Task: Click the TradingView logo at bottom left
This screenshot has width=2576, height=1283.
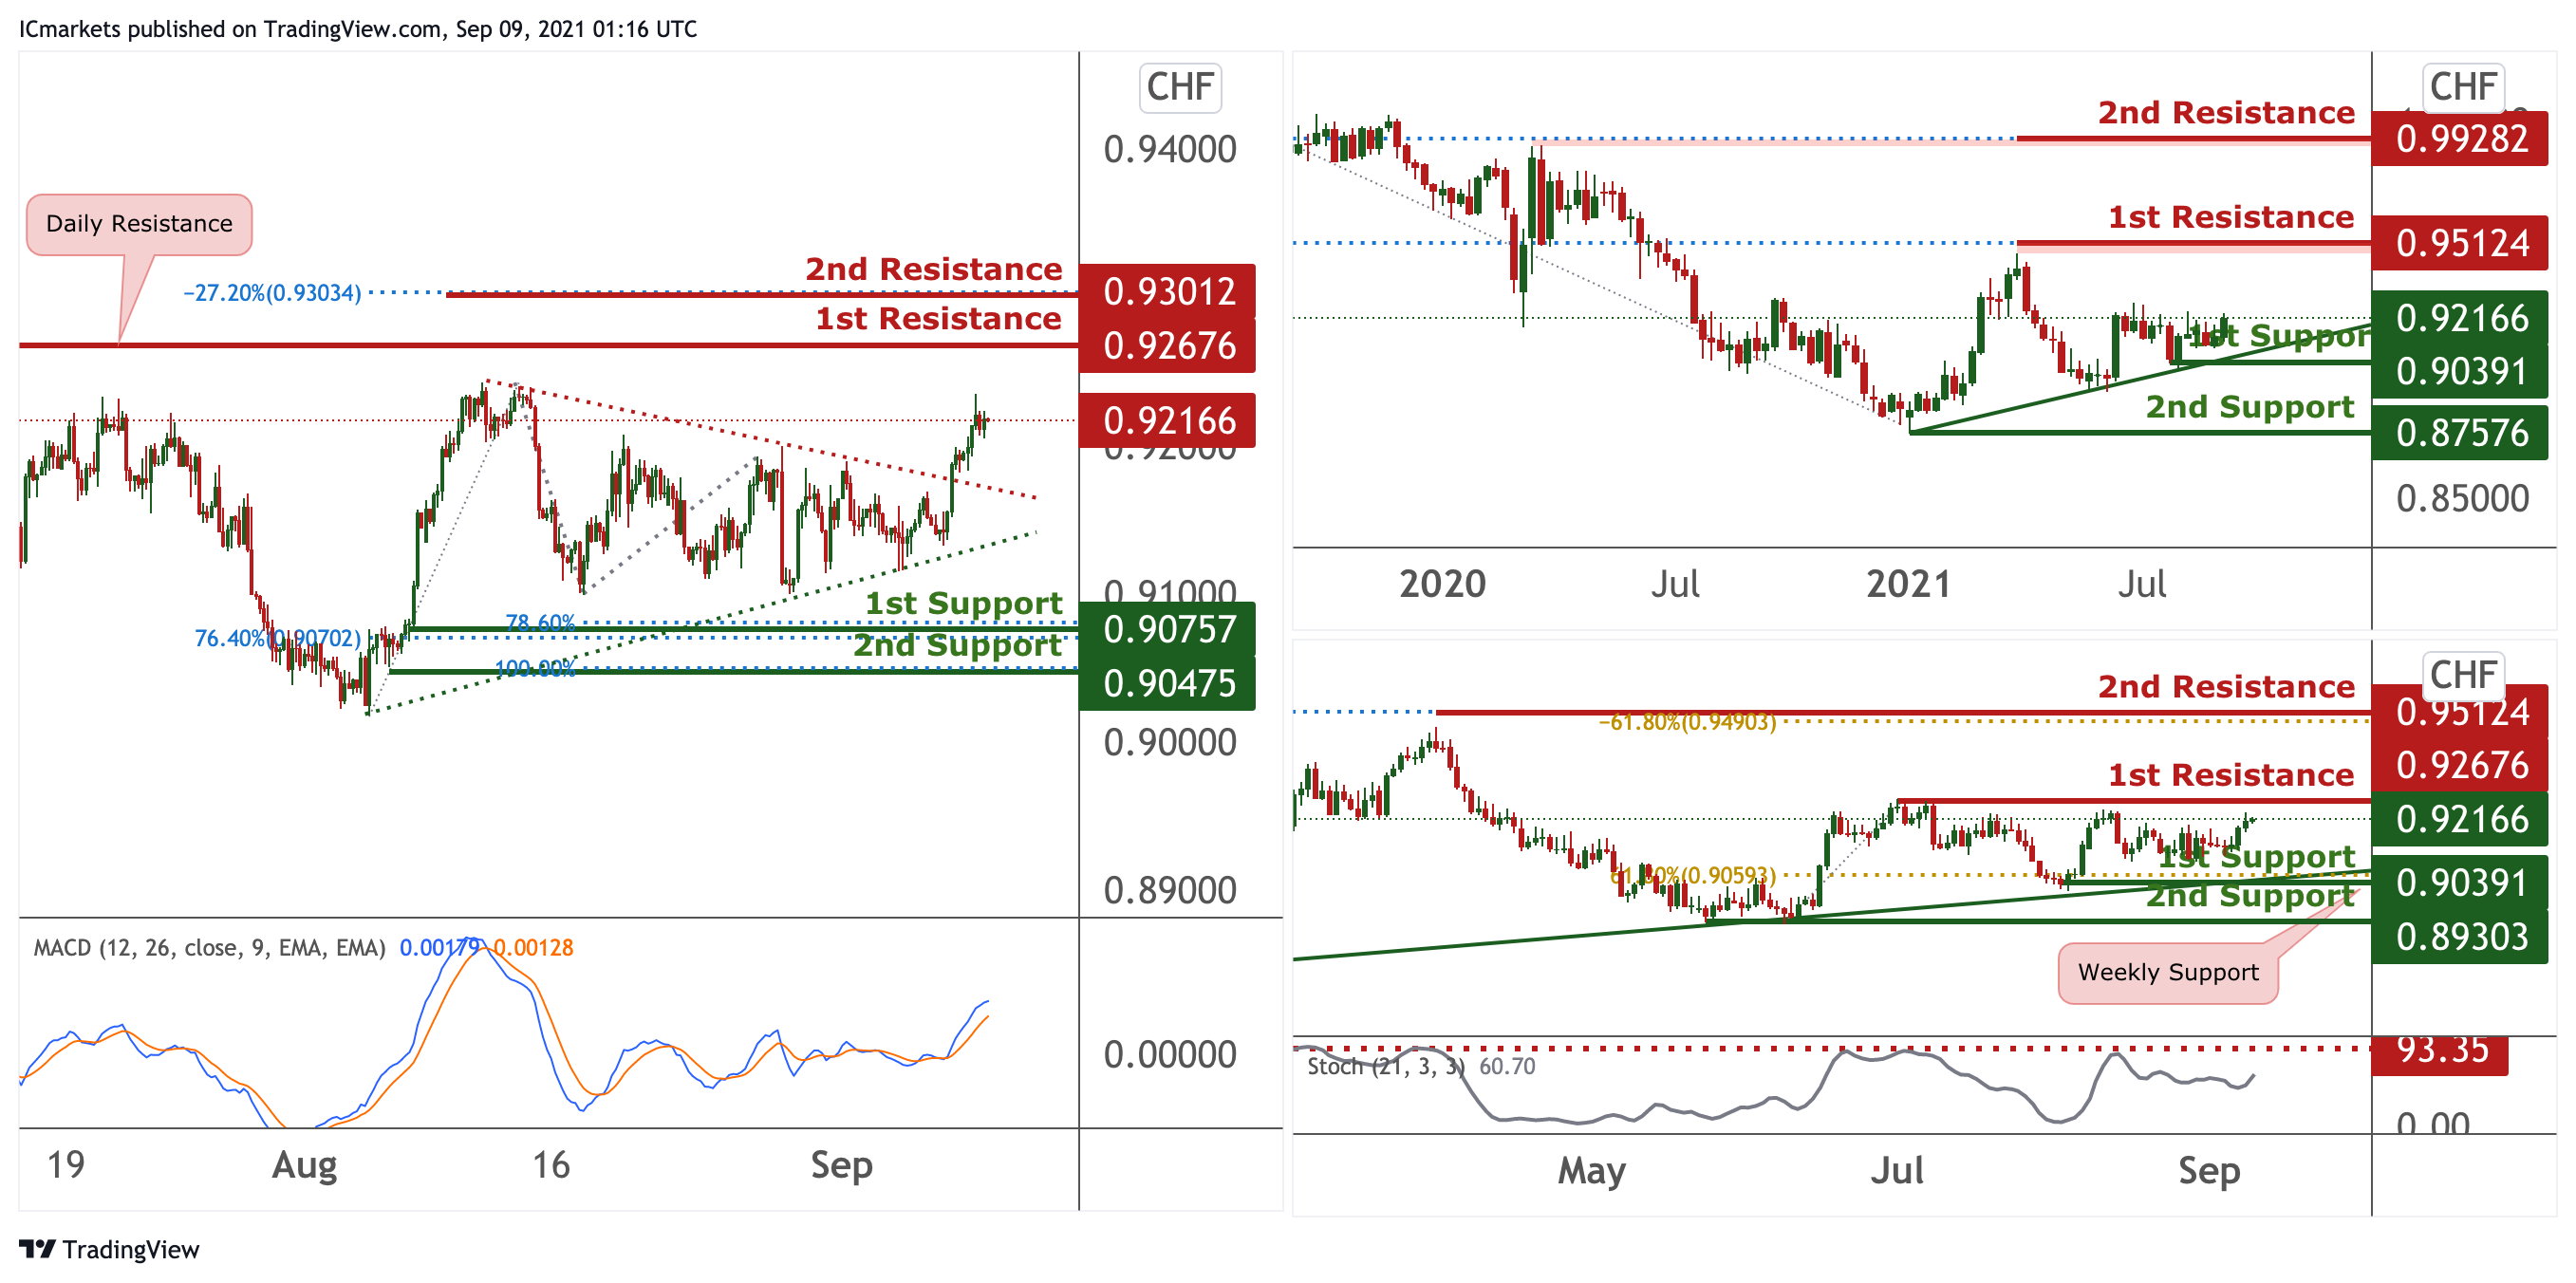Action: click(x=110, y=1250)
